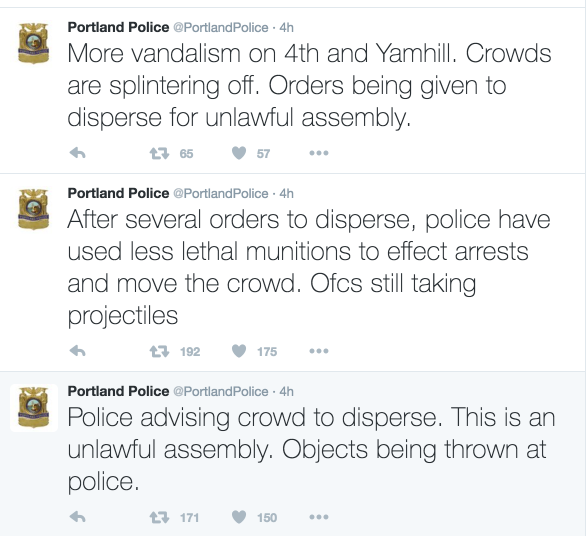Like the tweet with 57 likes
Screen dimensions: 586x536
(x=239, y=153)
